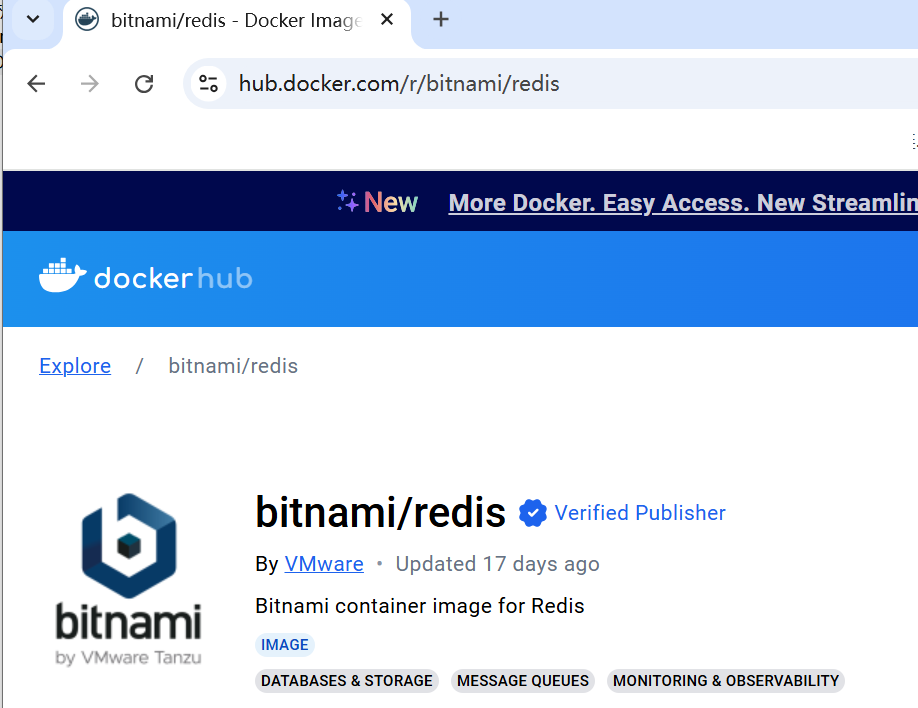
Task: Click the Updated 17 days ago text
Action: pos(498,564)
